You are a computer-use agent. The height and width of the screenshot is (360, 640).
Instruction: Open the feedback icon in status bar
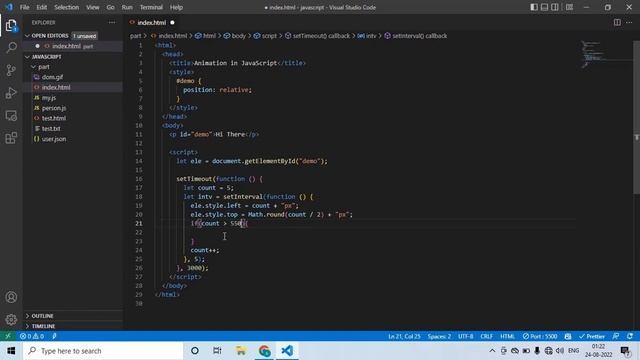pos(616,336)
